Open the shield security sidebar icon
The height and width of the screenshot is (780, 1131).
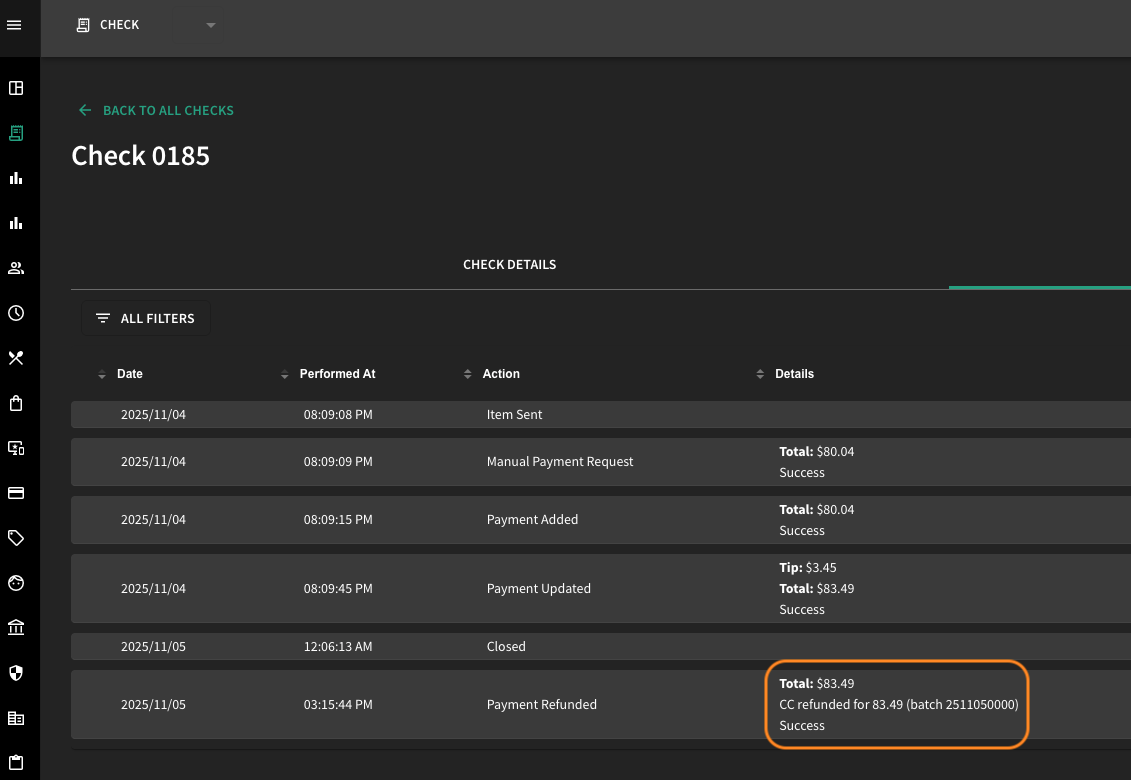point(16,672)
